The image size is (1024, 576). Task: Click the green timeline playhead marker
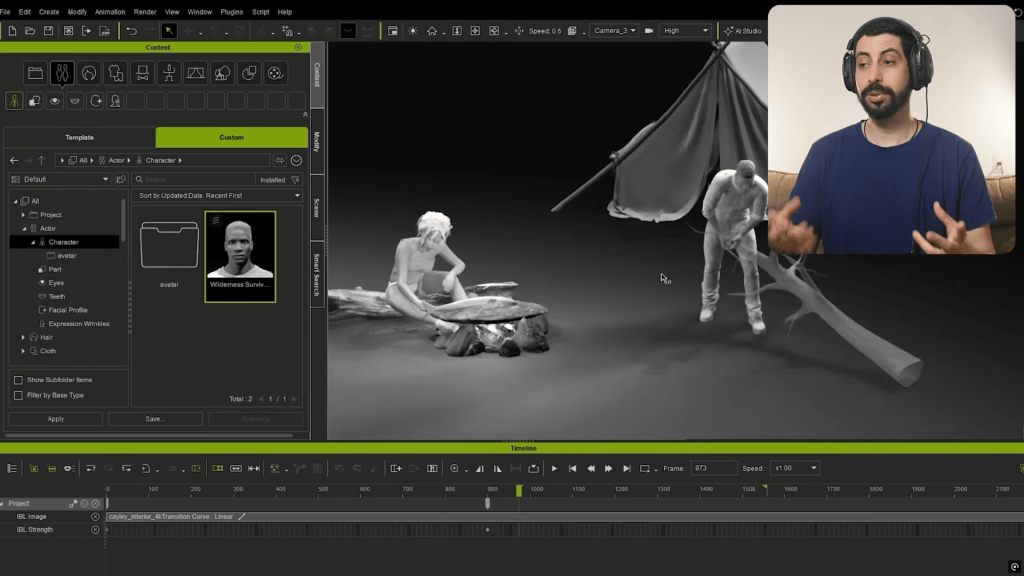(519, 490)
